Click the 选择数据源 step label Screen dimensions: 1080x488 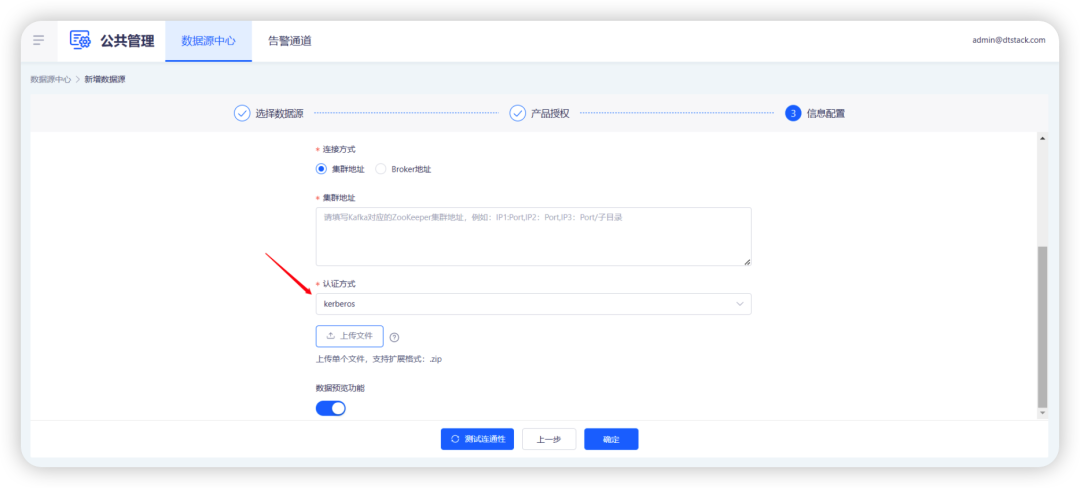coord(280,114)
